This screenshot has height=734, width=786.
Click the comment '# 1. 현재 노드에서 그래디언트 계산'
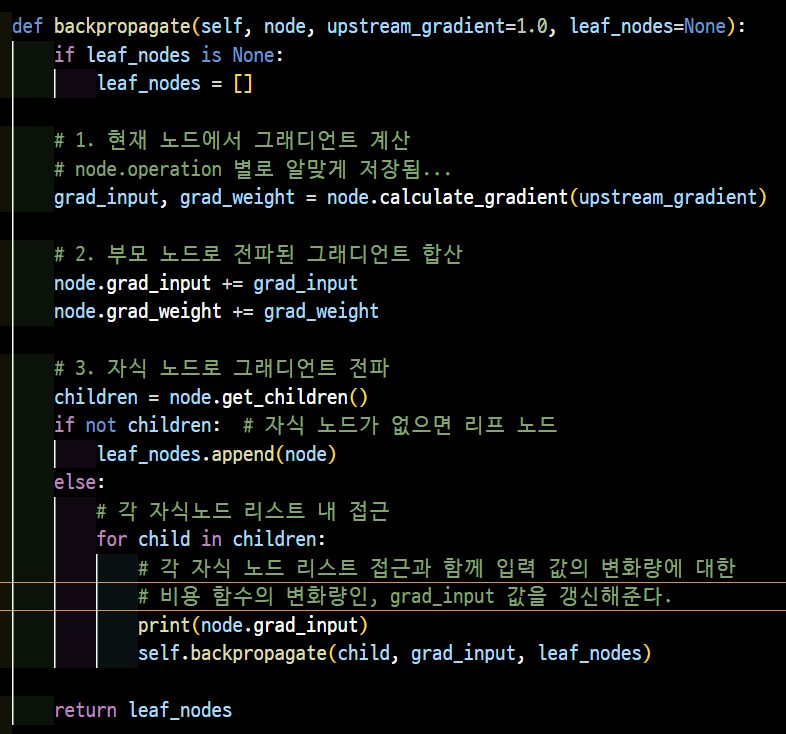[x=232, y=140]
